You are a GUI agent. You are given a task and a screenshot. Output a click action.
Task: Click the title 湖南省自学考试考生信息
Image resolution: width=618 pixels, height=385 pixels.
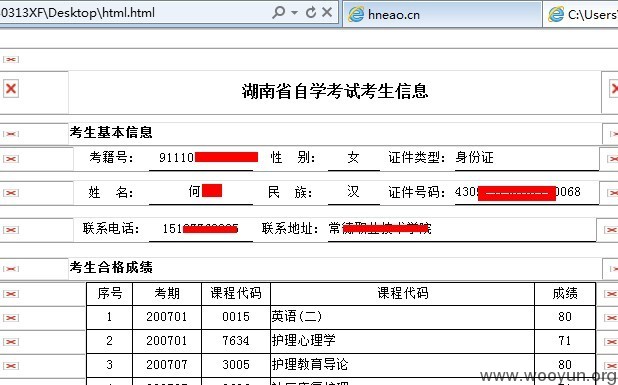coord(335,91)
